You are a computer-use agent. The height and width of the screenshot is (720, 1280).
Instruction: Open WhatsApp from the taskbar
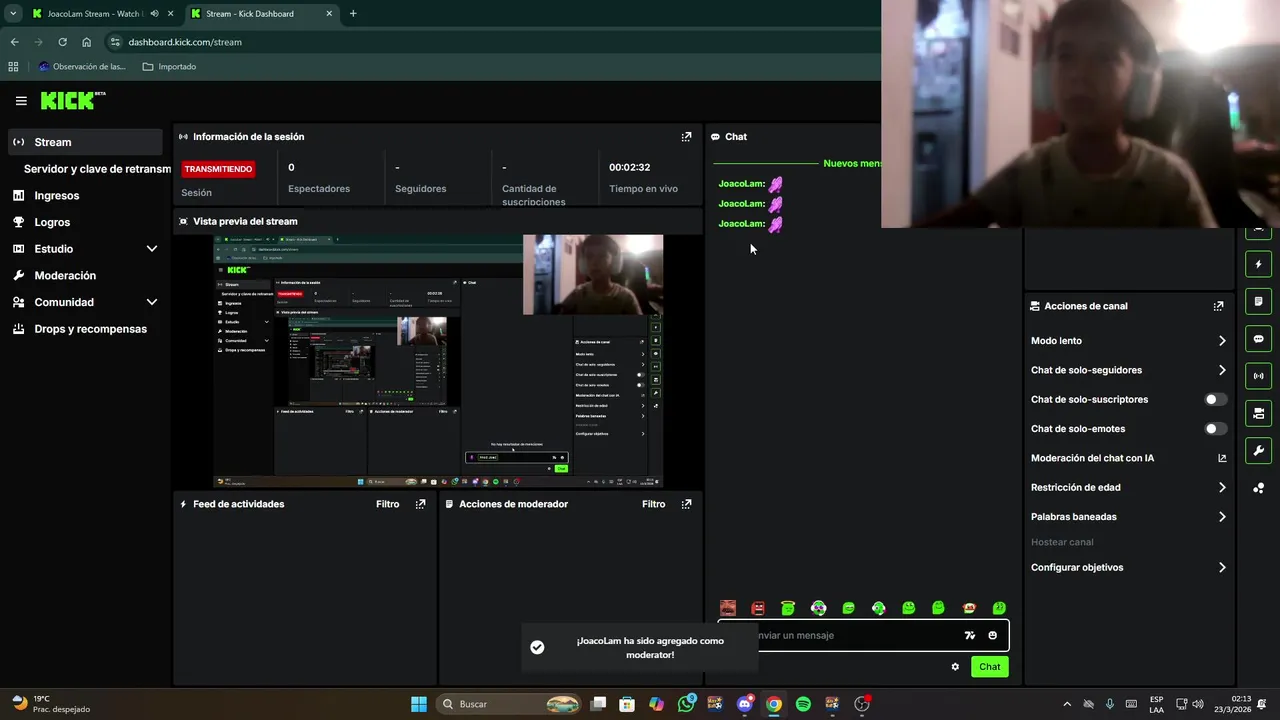pyautogui.click(x=686, y=704)
